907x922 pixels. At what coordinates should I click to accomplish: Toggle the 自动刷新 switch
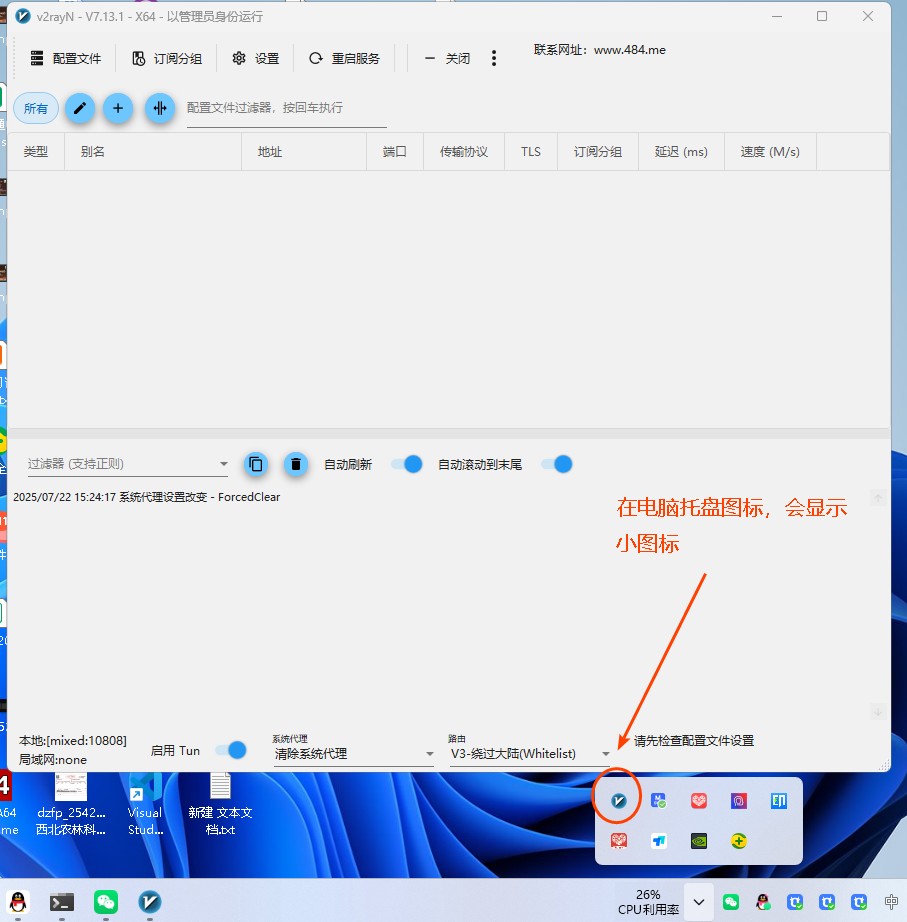[407, 465]
